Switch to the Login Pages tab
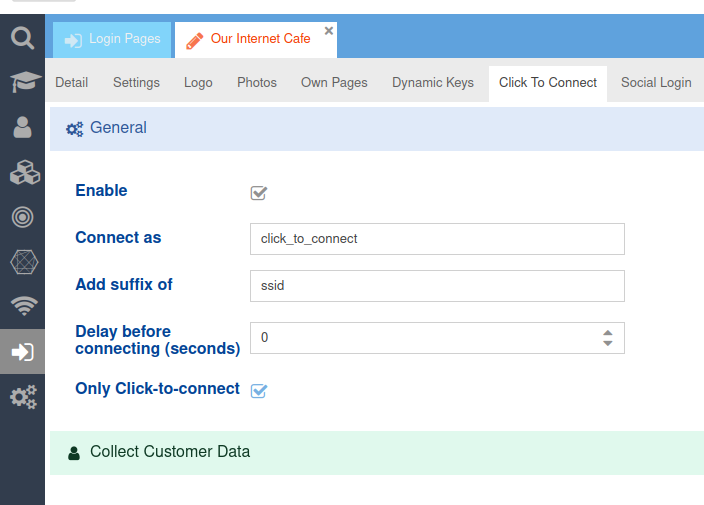 (112, 40)
